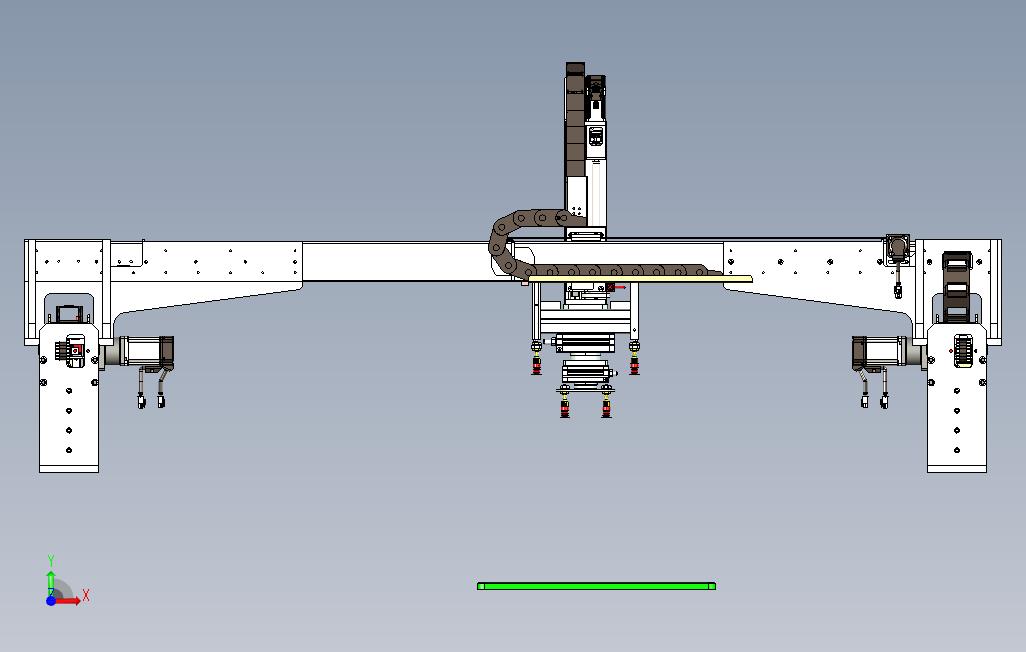The width and height of the screenshot is (1026, 652).
Task: Select the red arrow marker under the center carriage
Action: click(615, 287)
